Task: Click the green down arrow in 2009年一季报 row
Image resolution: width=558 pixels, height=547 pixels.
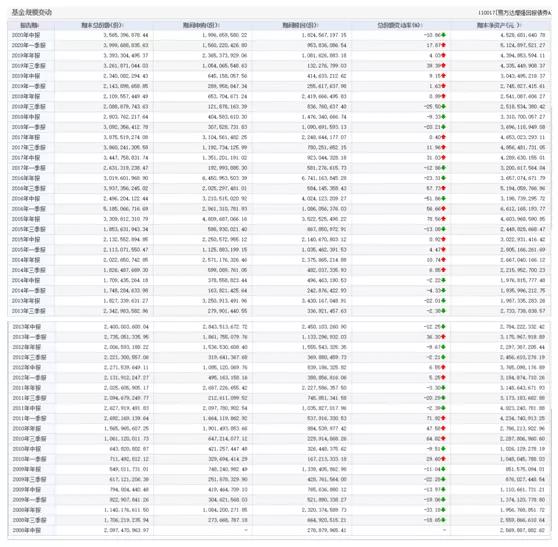Action: (443, 500)
